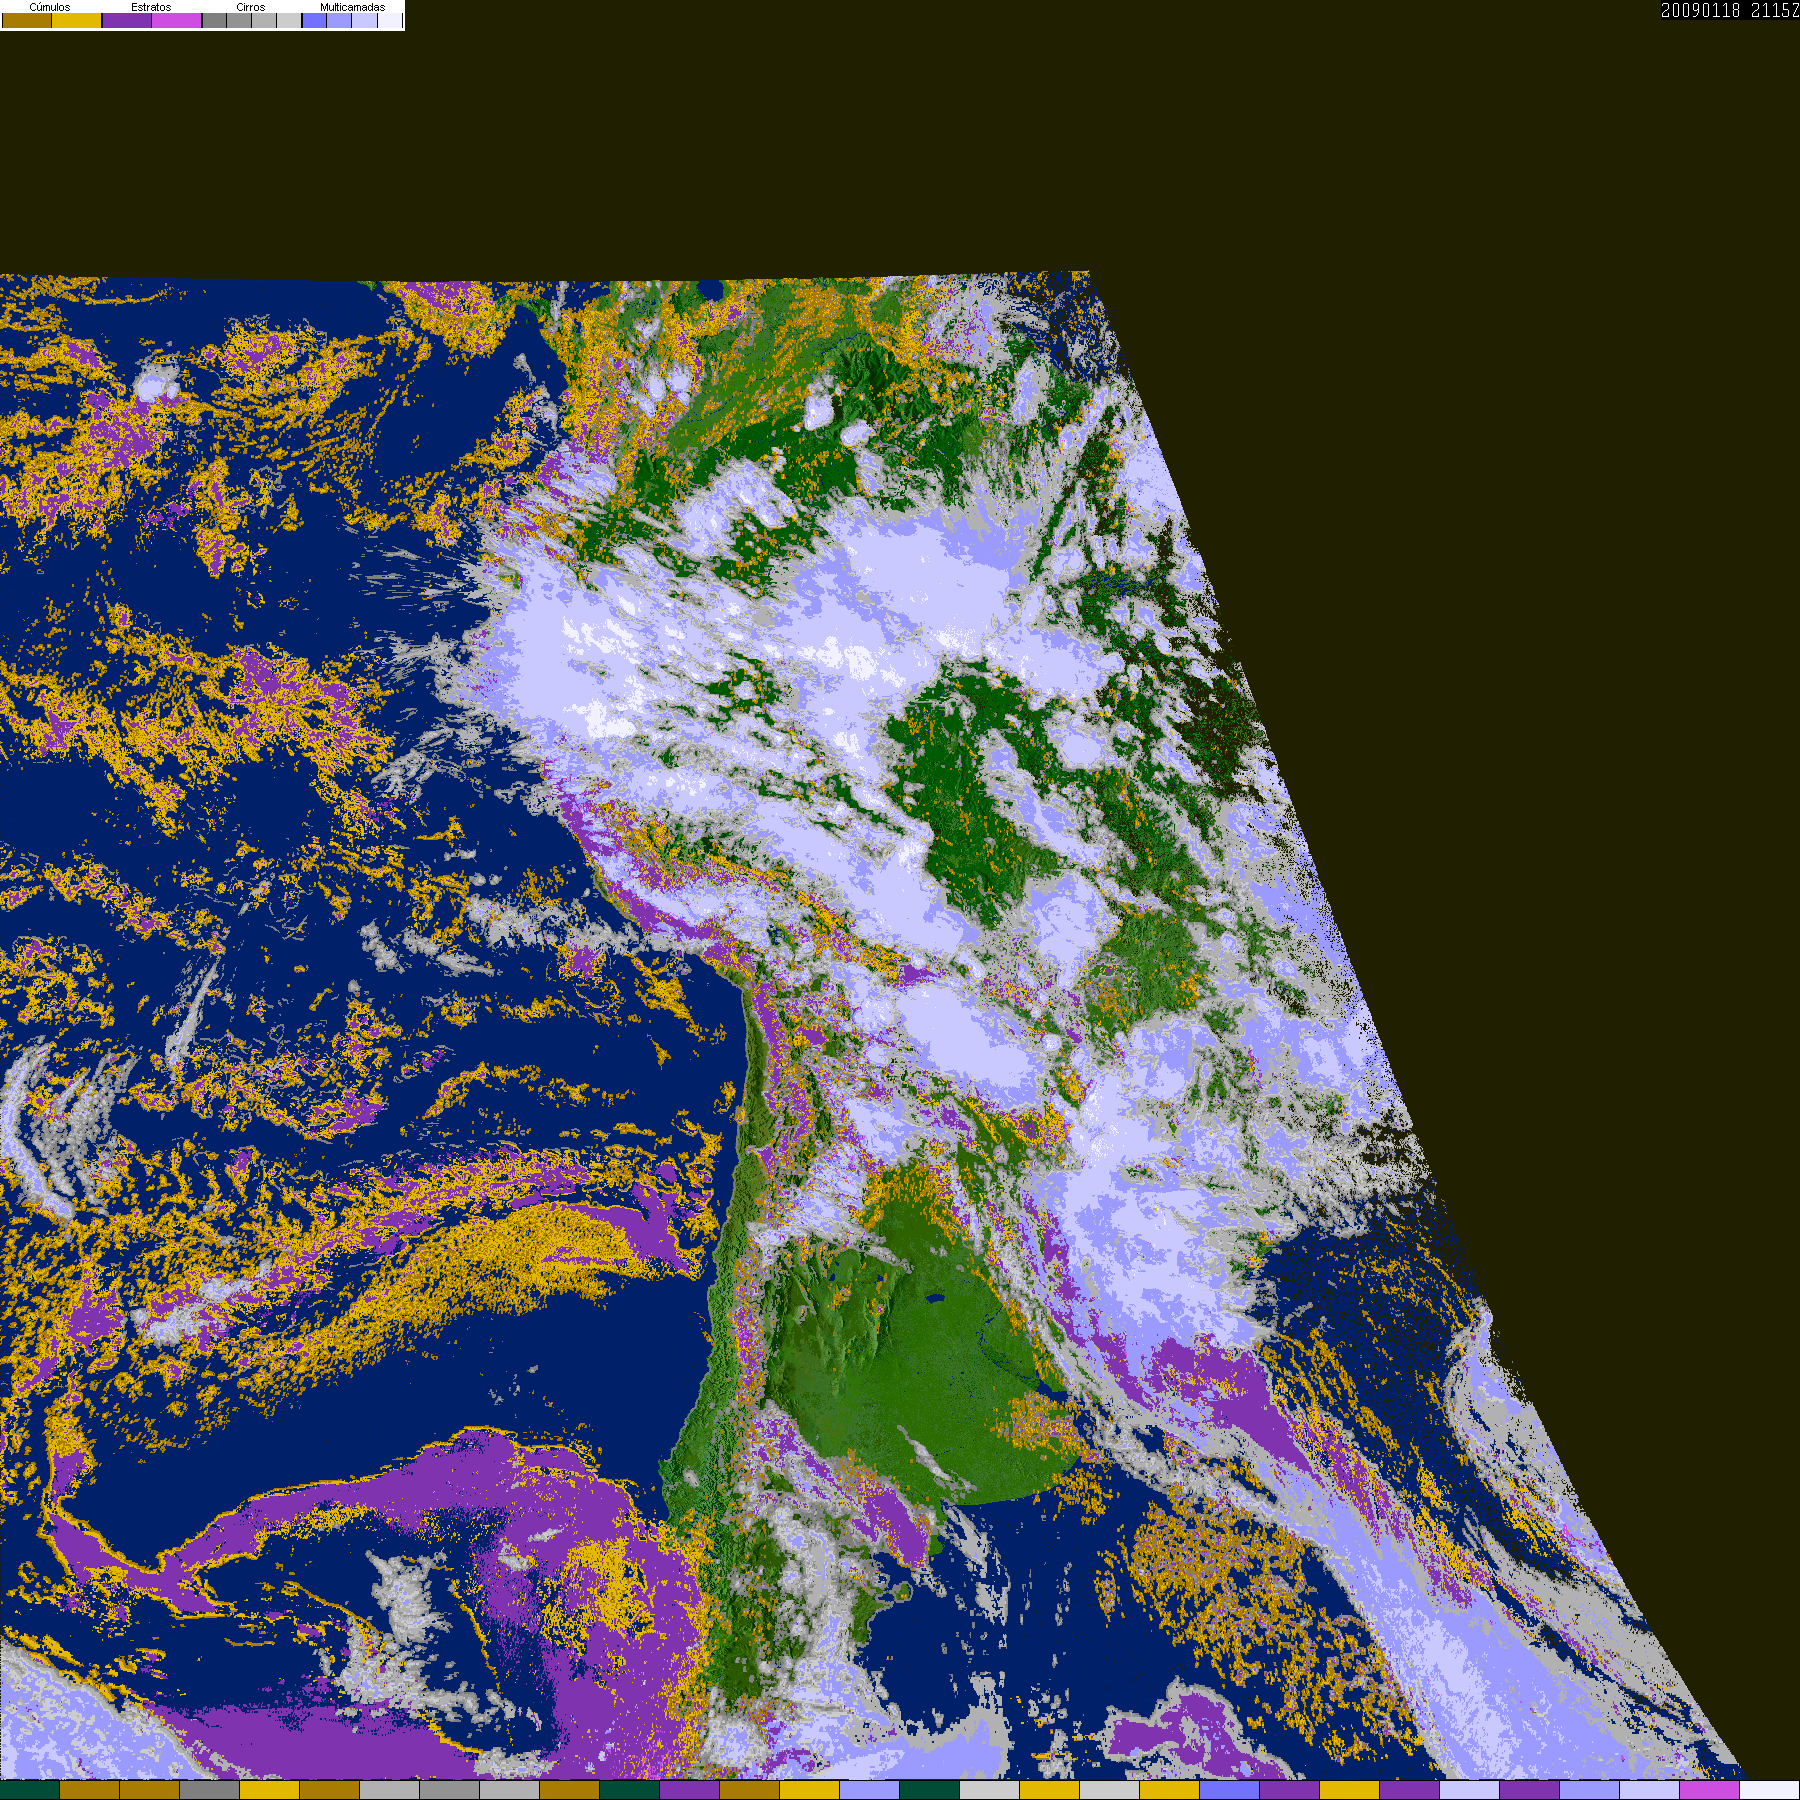
Task: Click the magenta swatch in bottom color strip
Action: coord(1709,1790)
